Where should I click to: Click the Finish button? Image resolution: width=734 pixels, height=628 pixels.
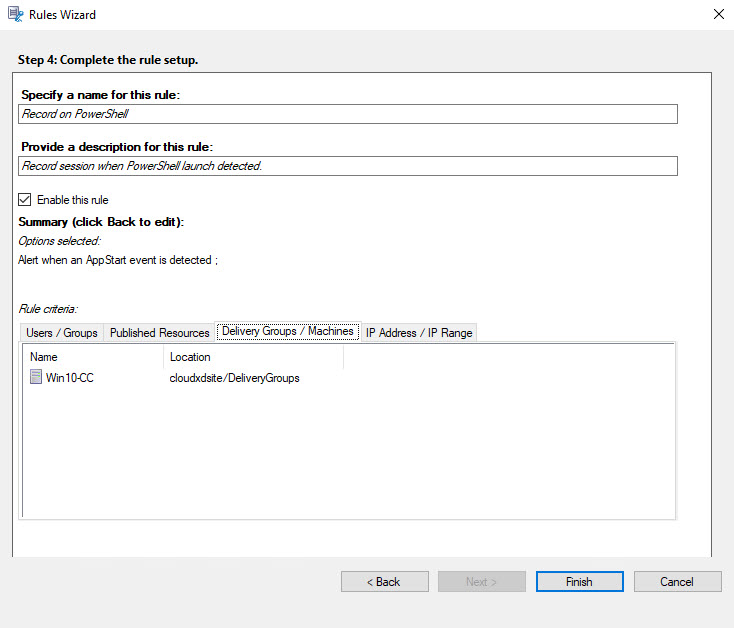point(580,582)
